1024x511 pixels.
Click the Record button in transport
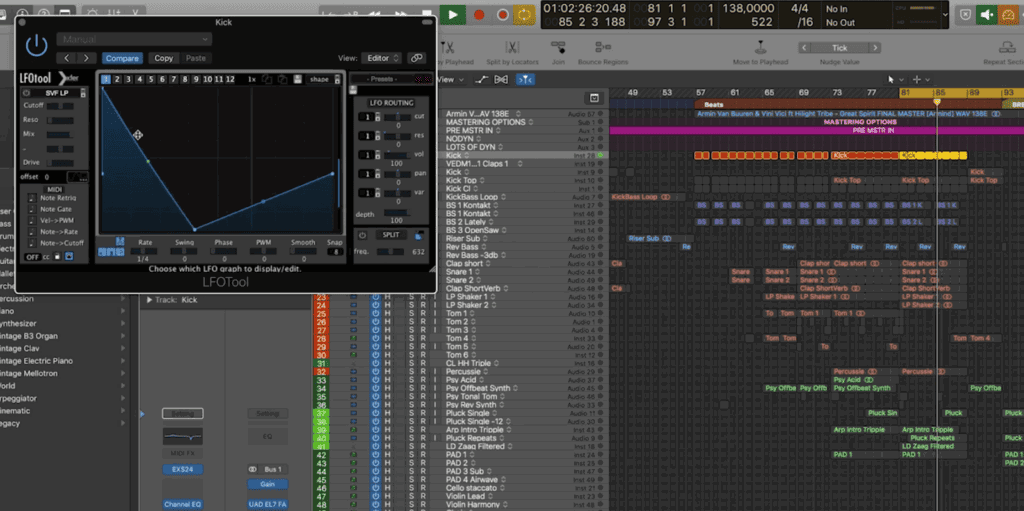pos(478,15)
